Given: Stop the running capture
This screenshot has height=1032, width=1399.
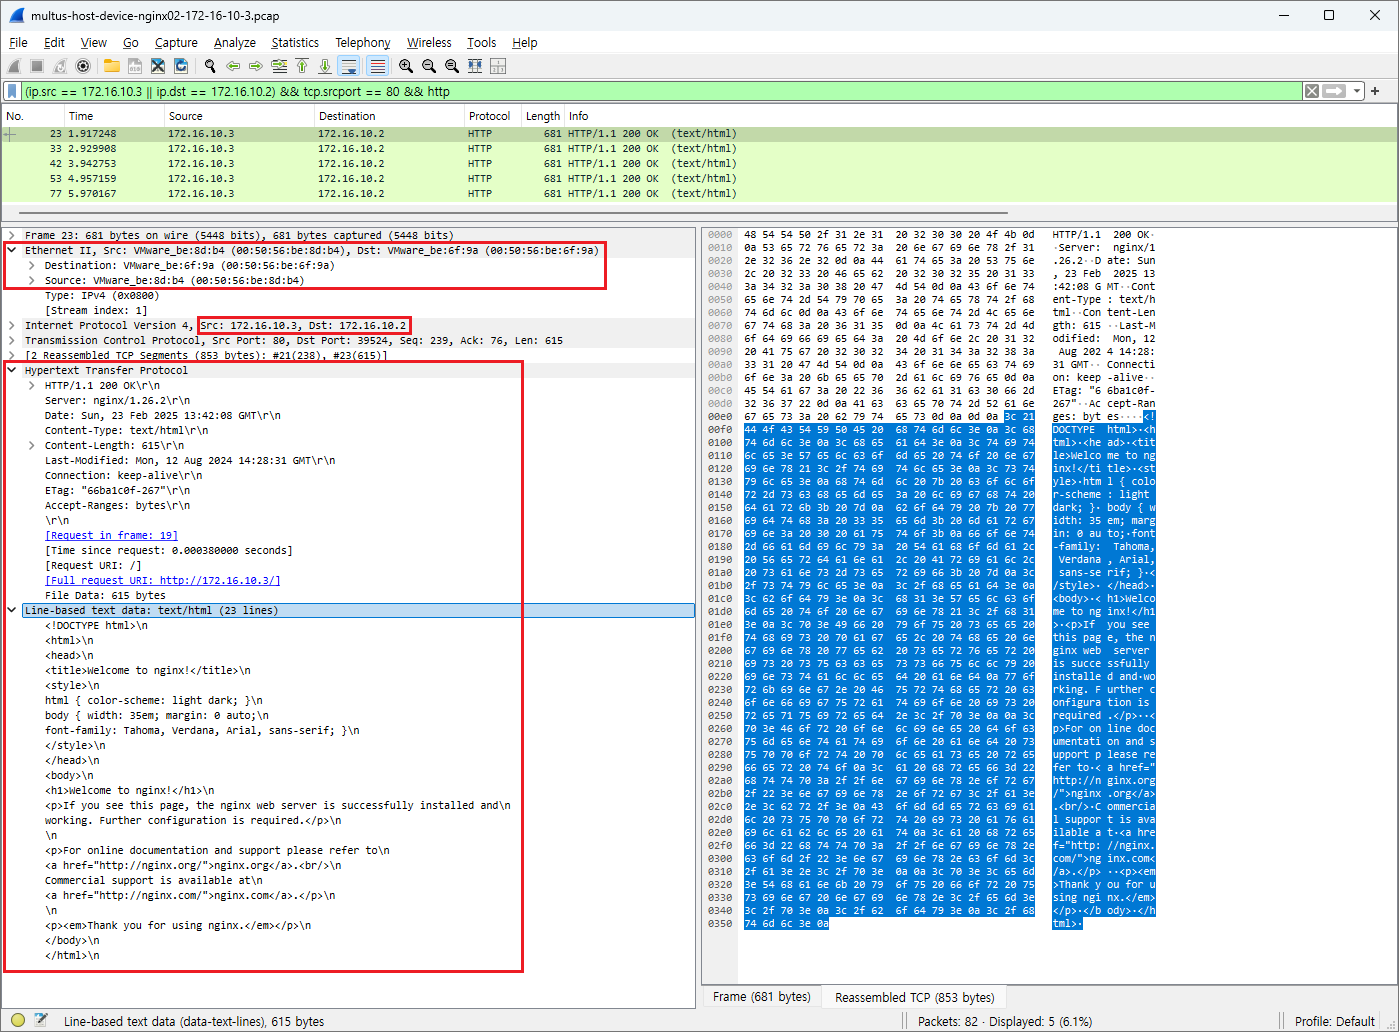Looking at the screenshot, I should 37,66.
